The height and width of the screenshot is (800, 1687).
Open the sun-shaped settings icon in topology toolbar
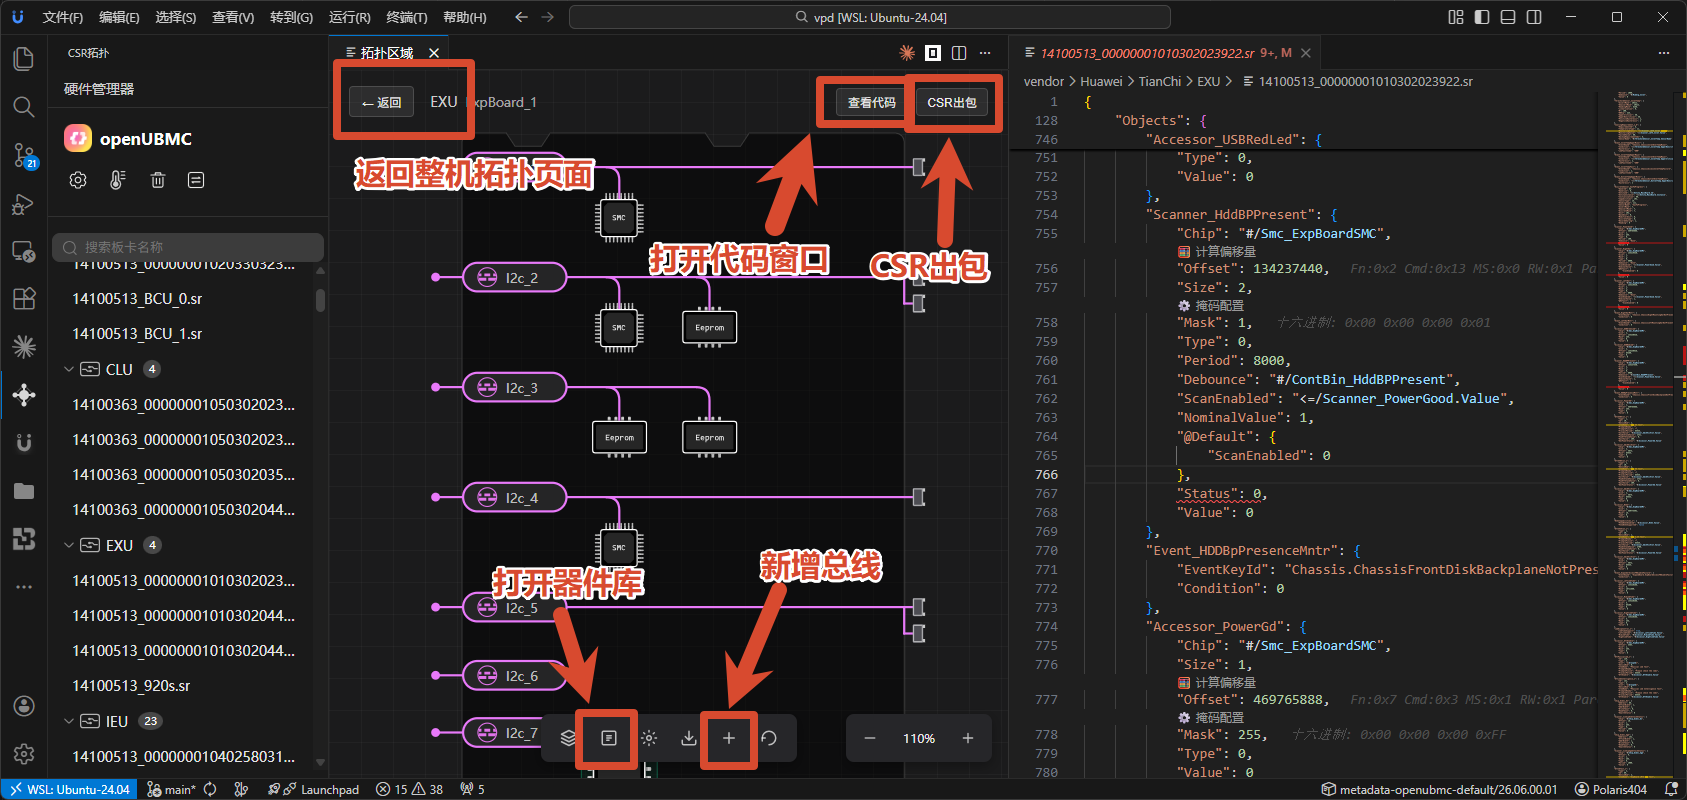[x=649, y=738]
